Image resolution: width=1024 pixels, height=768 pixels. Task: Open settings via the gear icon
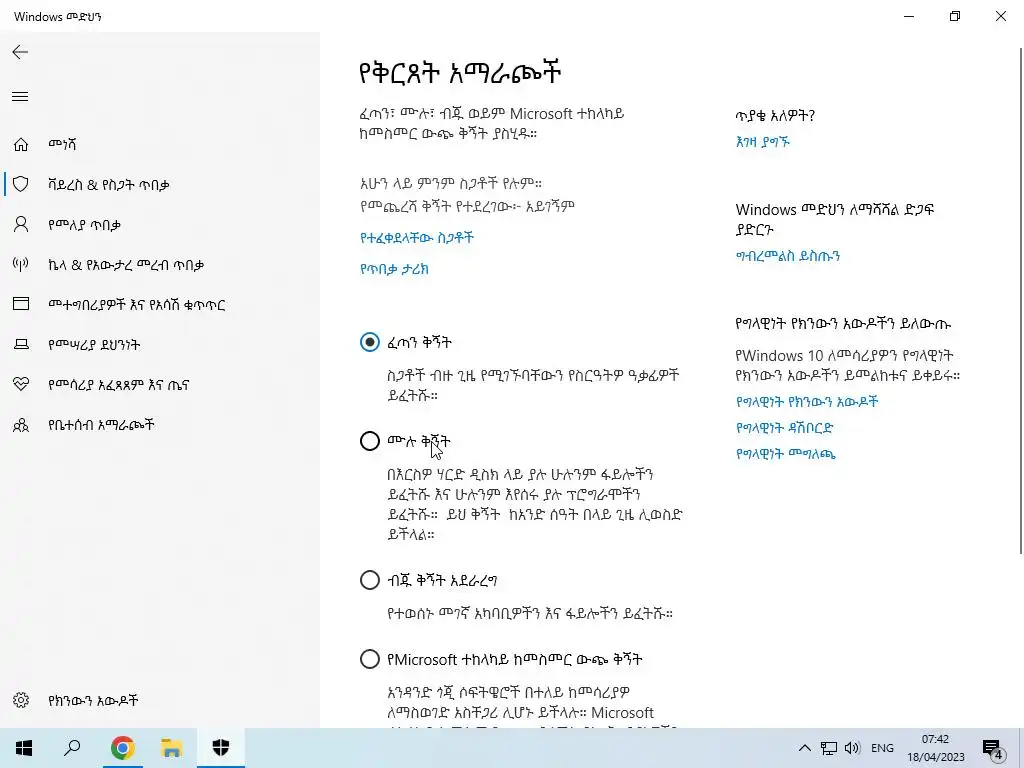point(21,700)
